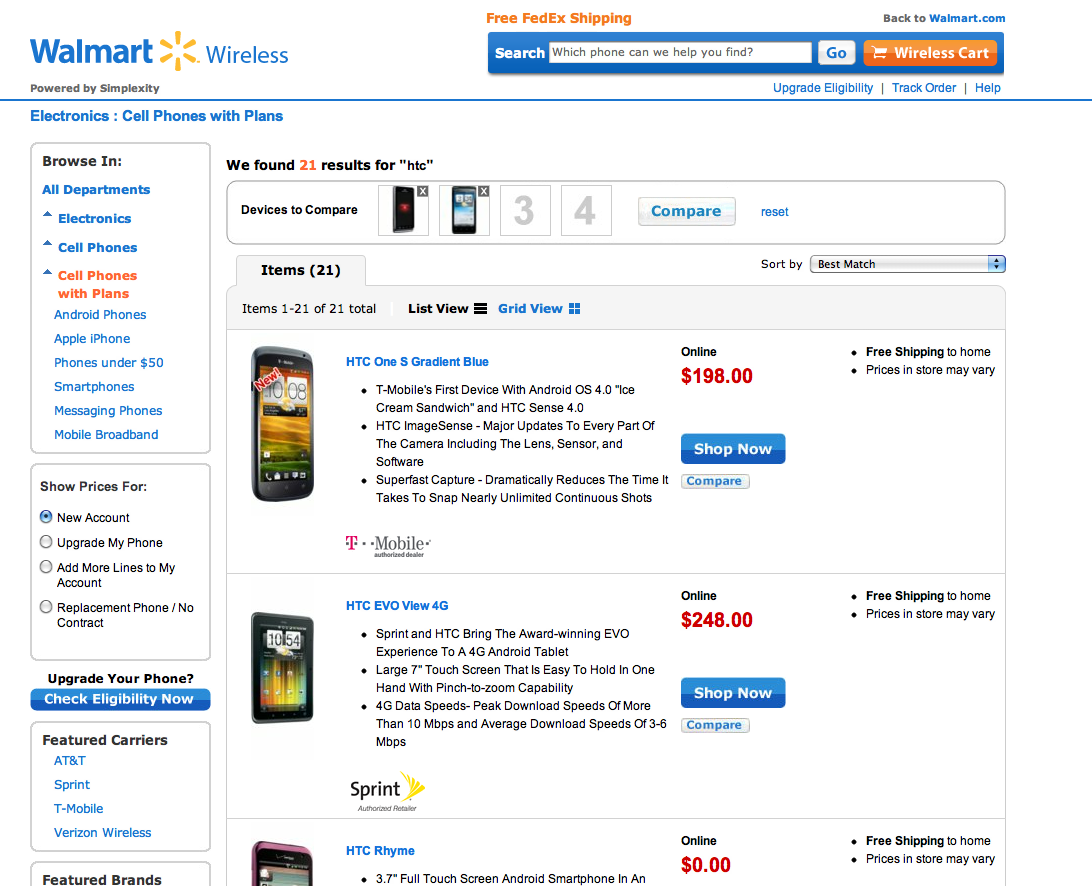Open the Wireless Cart
The width and height of the screenshot is (1092, 886).
[x=930, y=53]
